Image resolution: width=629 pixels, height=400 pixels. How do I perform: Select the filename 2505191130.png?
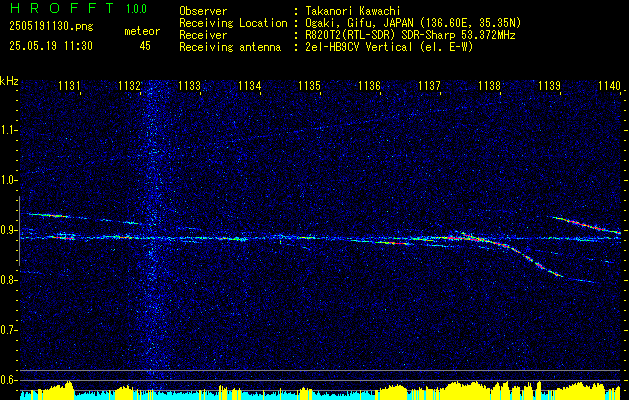(x=51, y=27)
